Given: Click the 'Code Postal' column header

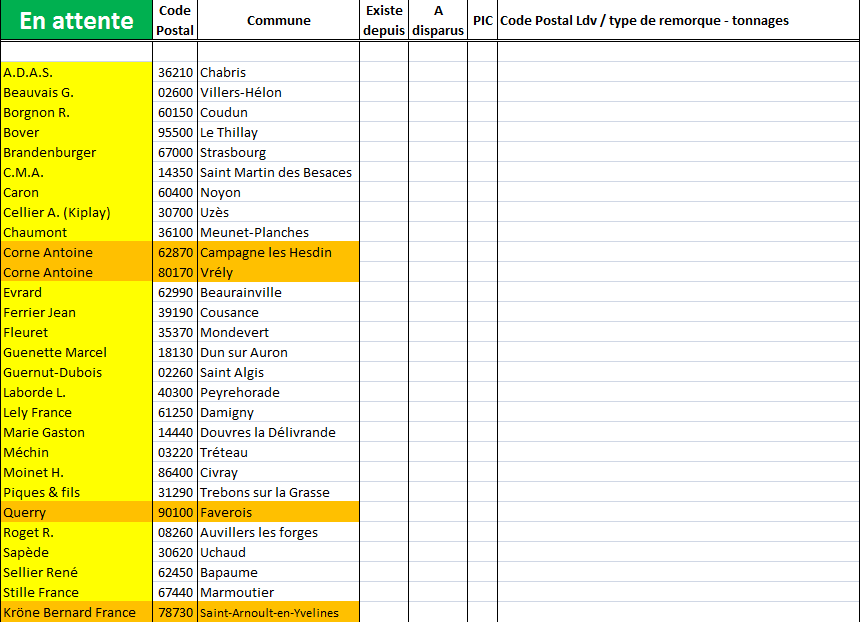Looking at the screenshot, I should coord(175,20).
